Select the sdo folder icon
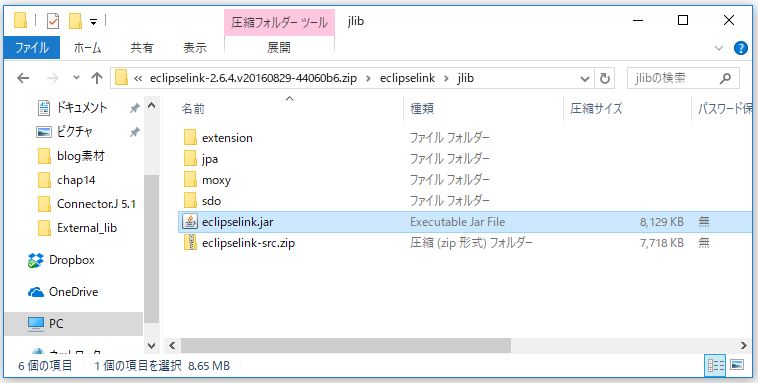 [x=190, y=200]
